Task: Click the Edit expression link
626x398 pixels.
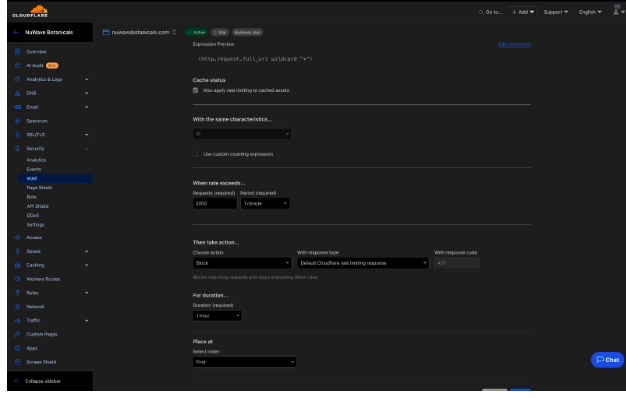Action: point(514,44)
